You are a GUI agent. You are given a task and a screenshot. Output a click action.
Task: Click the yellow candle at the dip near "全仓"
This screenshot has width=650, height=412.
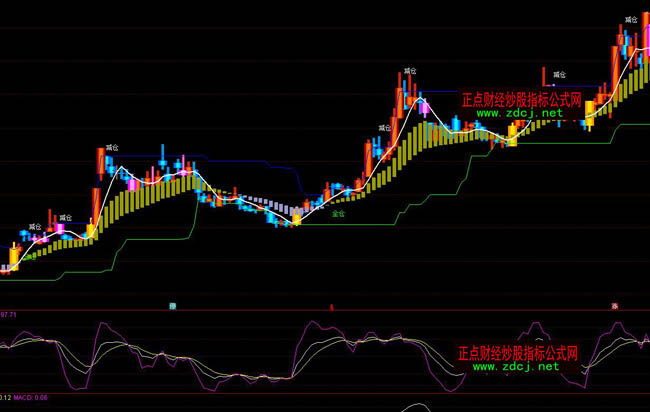coord(295,217)
